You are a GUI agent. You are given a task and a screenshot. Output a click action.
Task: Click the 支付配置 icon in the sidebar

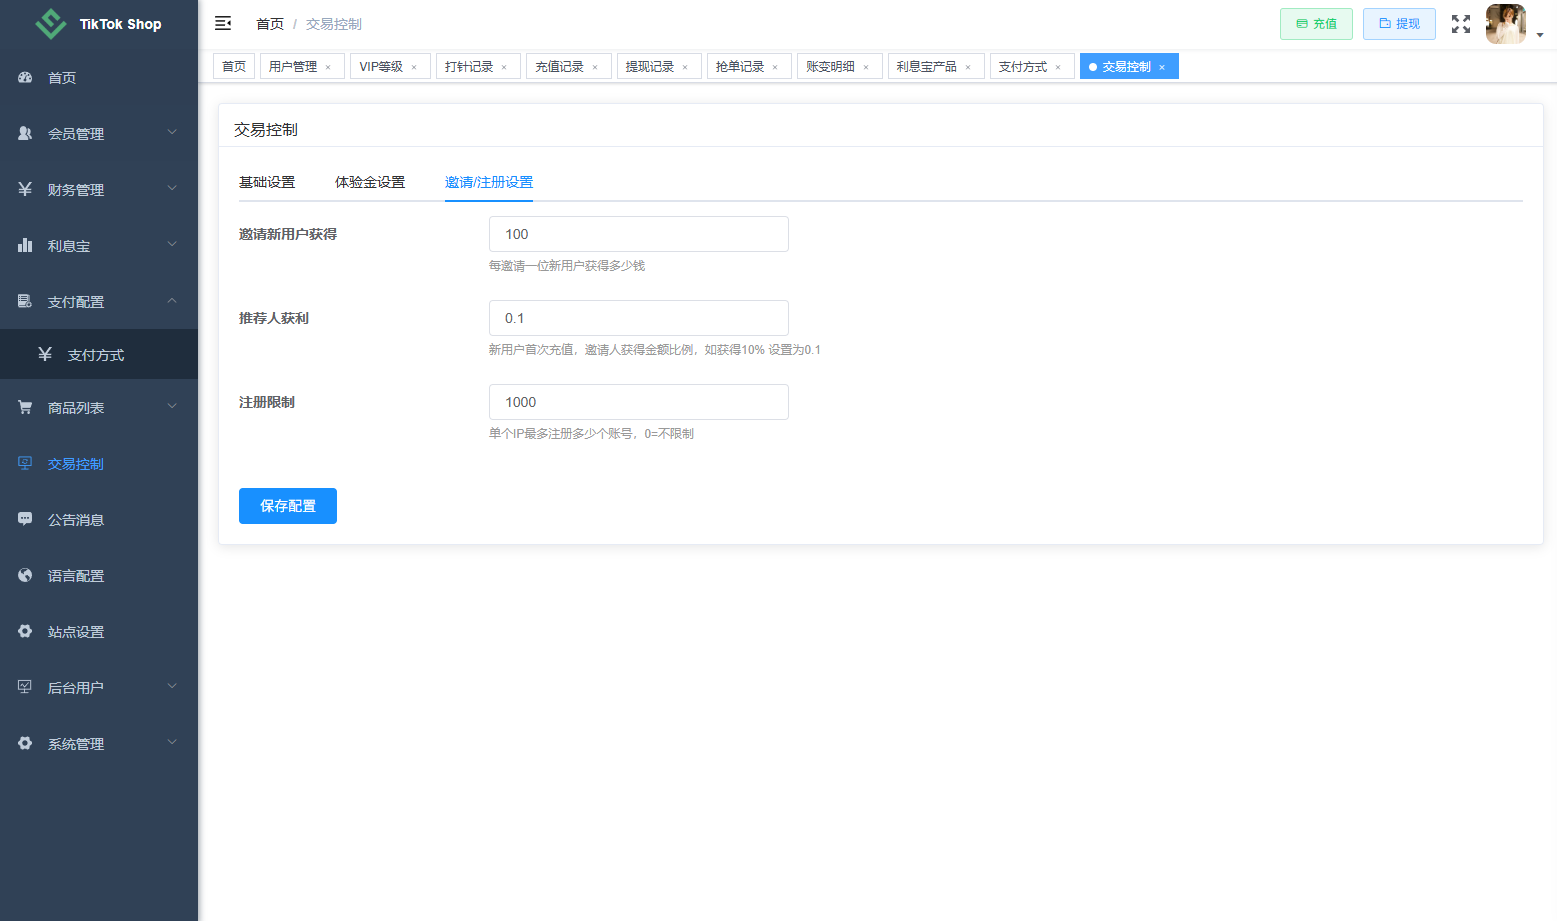tap(25, 301)
